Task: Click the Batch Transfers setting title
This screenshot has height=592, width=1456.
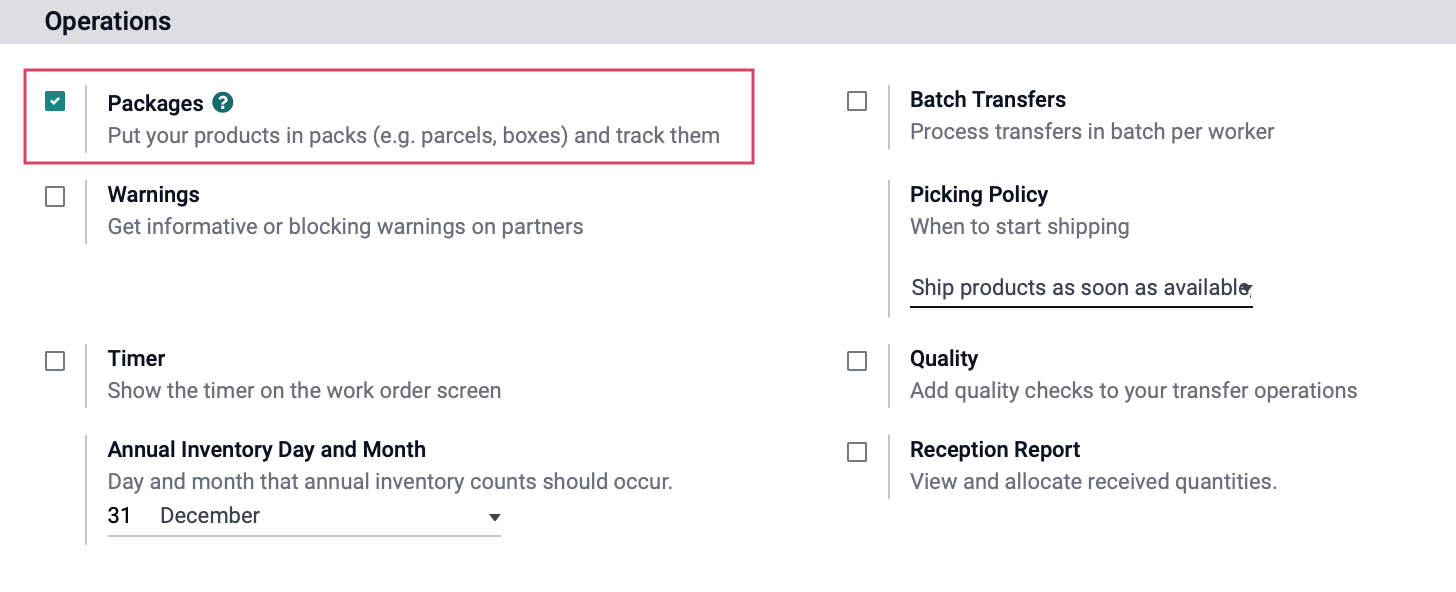Action: pyautogui.click(x=988, y=100)
